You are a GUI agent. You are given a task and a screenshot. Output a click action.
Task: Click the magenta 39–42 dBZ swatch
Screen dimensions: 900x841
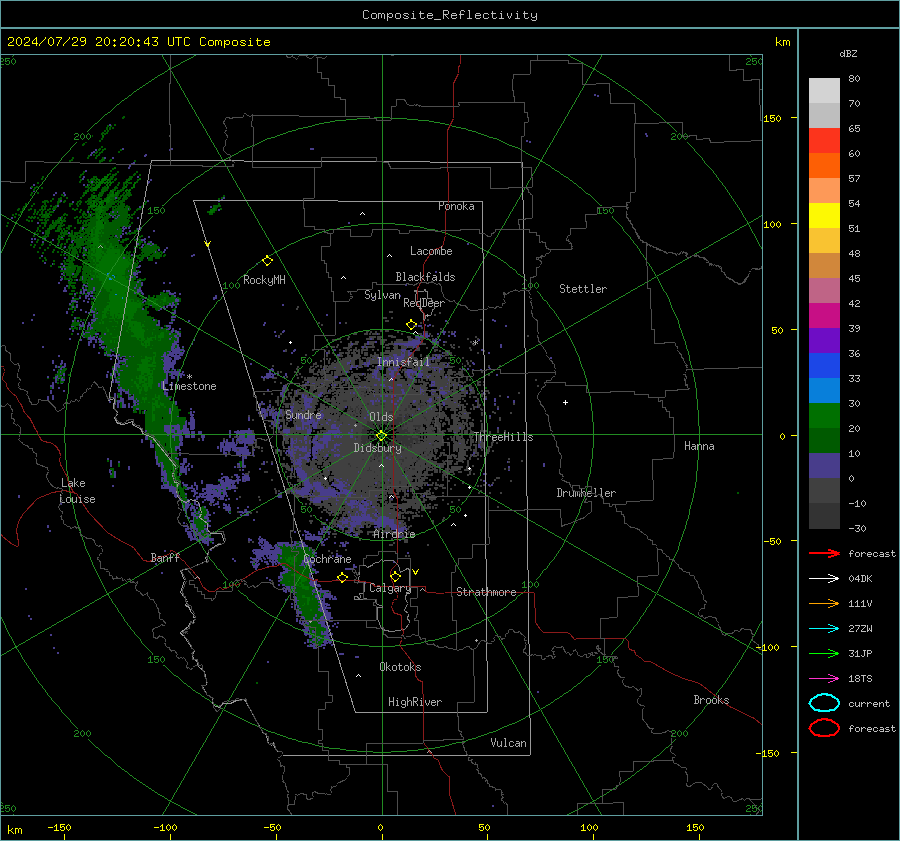click(824, 316)
